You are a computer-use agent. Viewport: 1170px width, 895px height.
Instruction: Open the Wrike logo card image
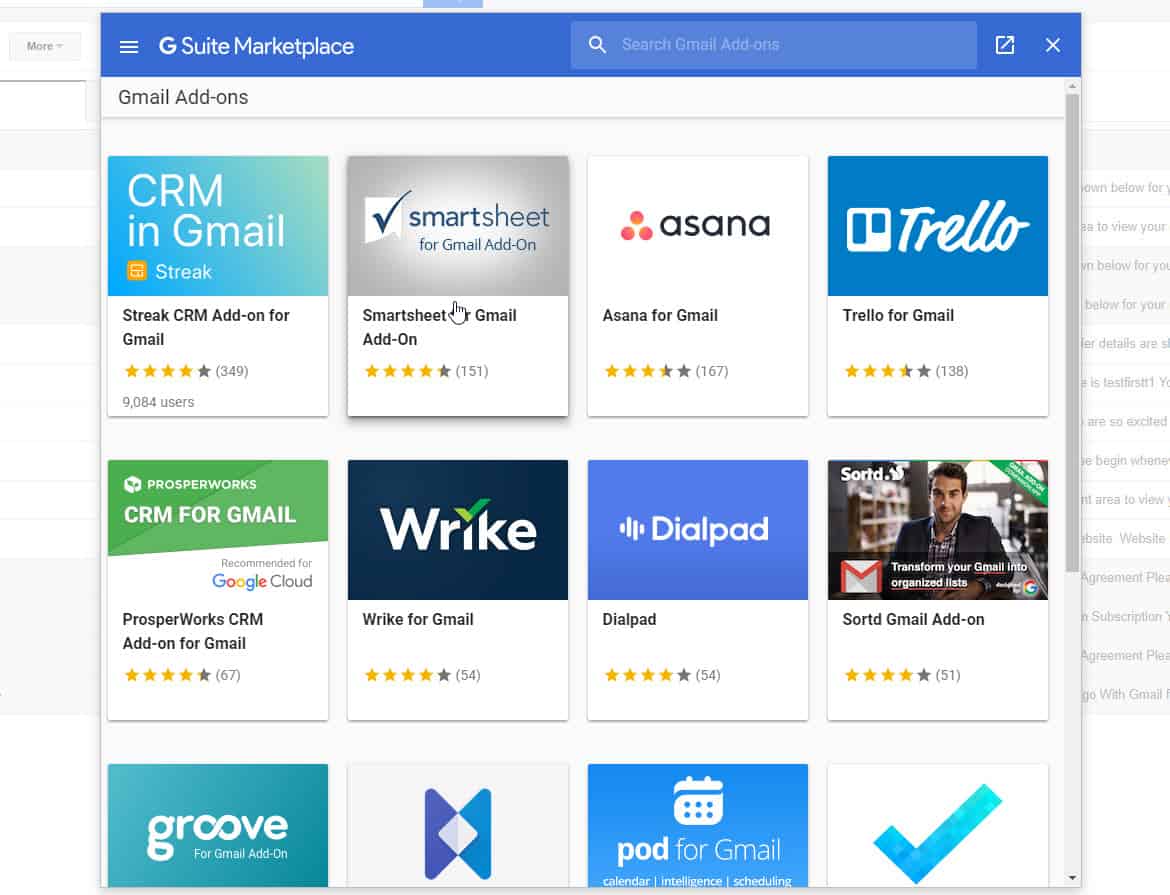(457, 530)
